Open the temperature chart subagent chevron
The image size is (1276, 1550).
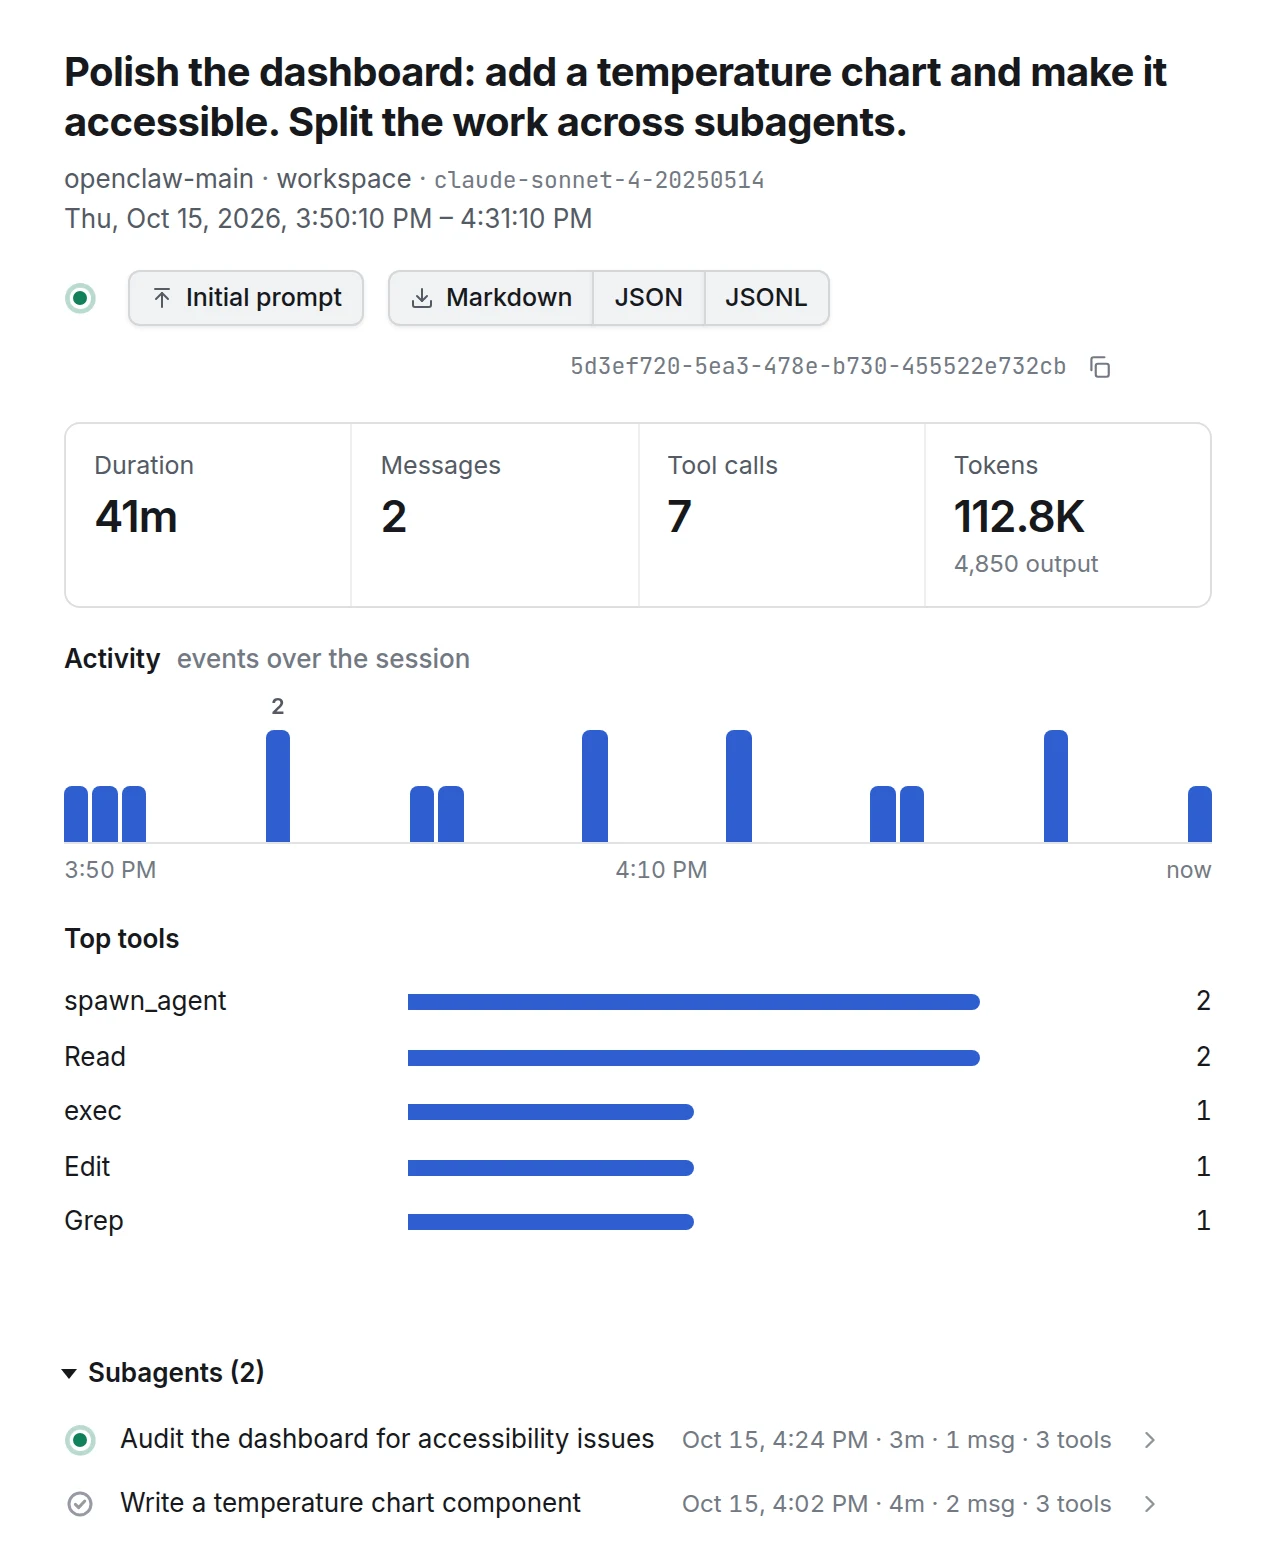point(1150,1504)
